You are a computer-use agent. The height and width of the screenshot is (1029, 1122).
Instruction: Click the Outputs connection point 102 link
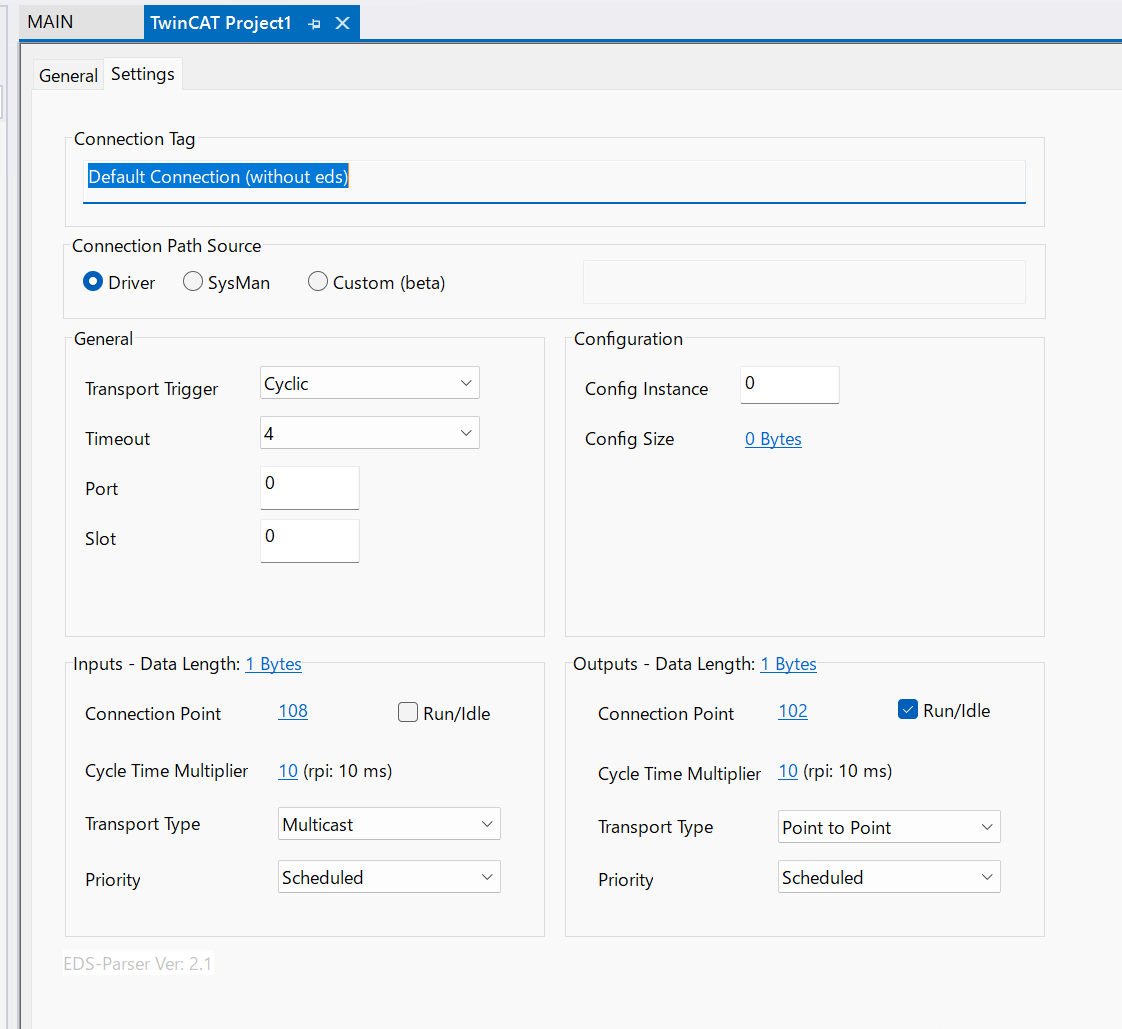[x=793, y=712]
